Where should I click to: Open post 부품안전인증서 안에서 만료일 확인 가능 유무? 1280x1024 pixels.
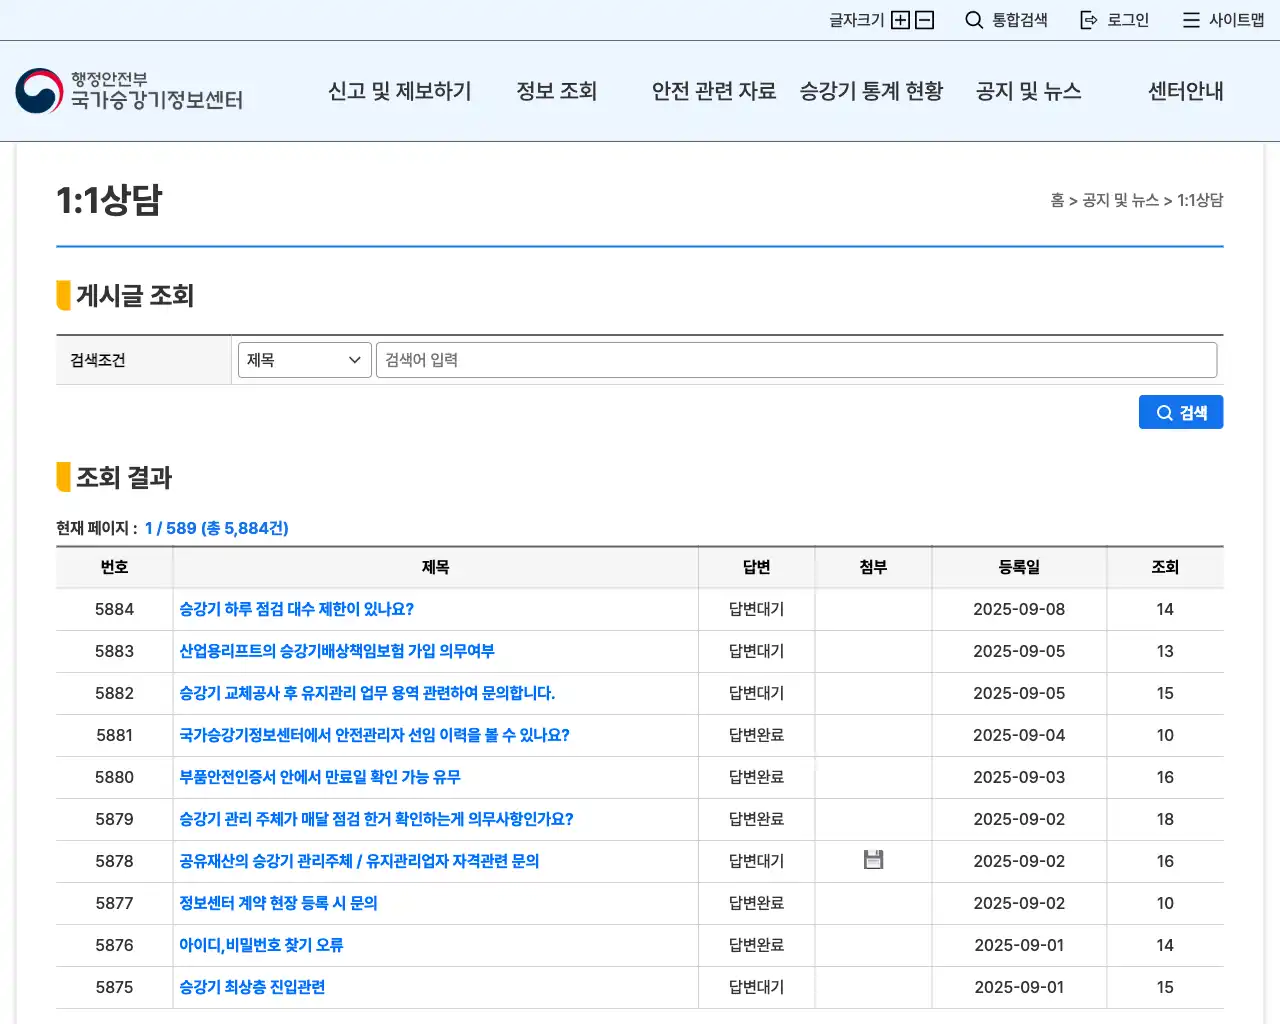[320, 777]
